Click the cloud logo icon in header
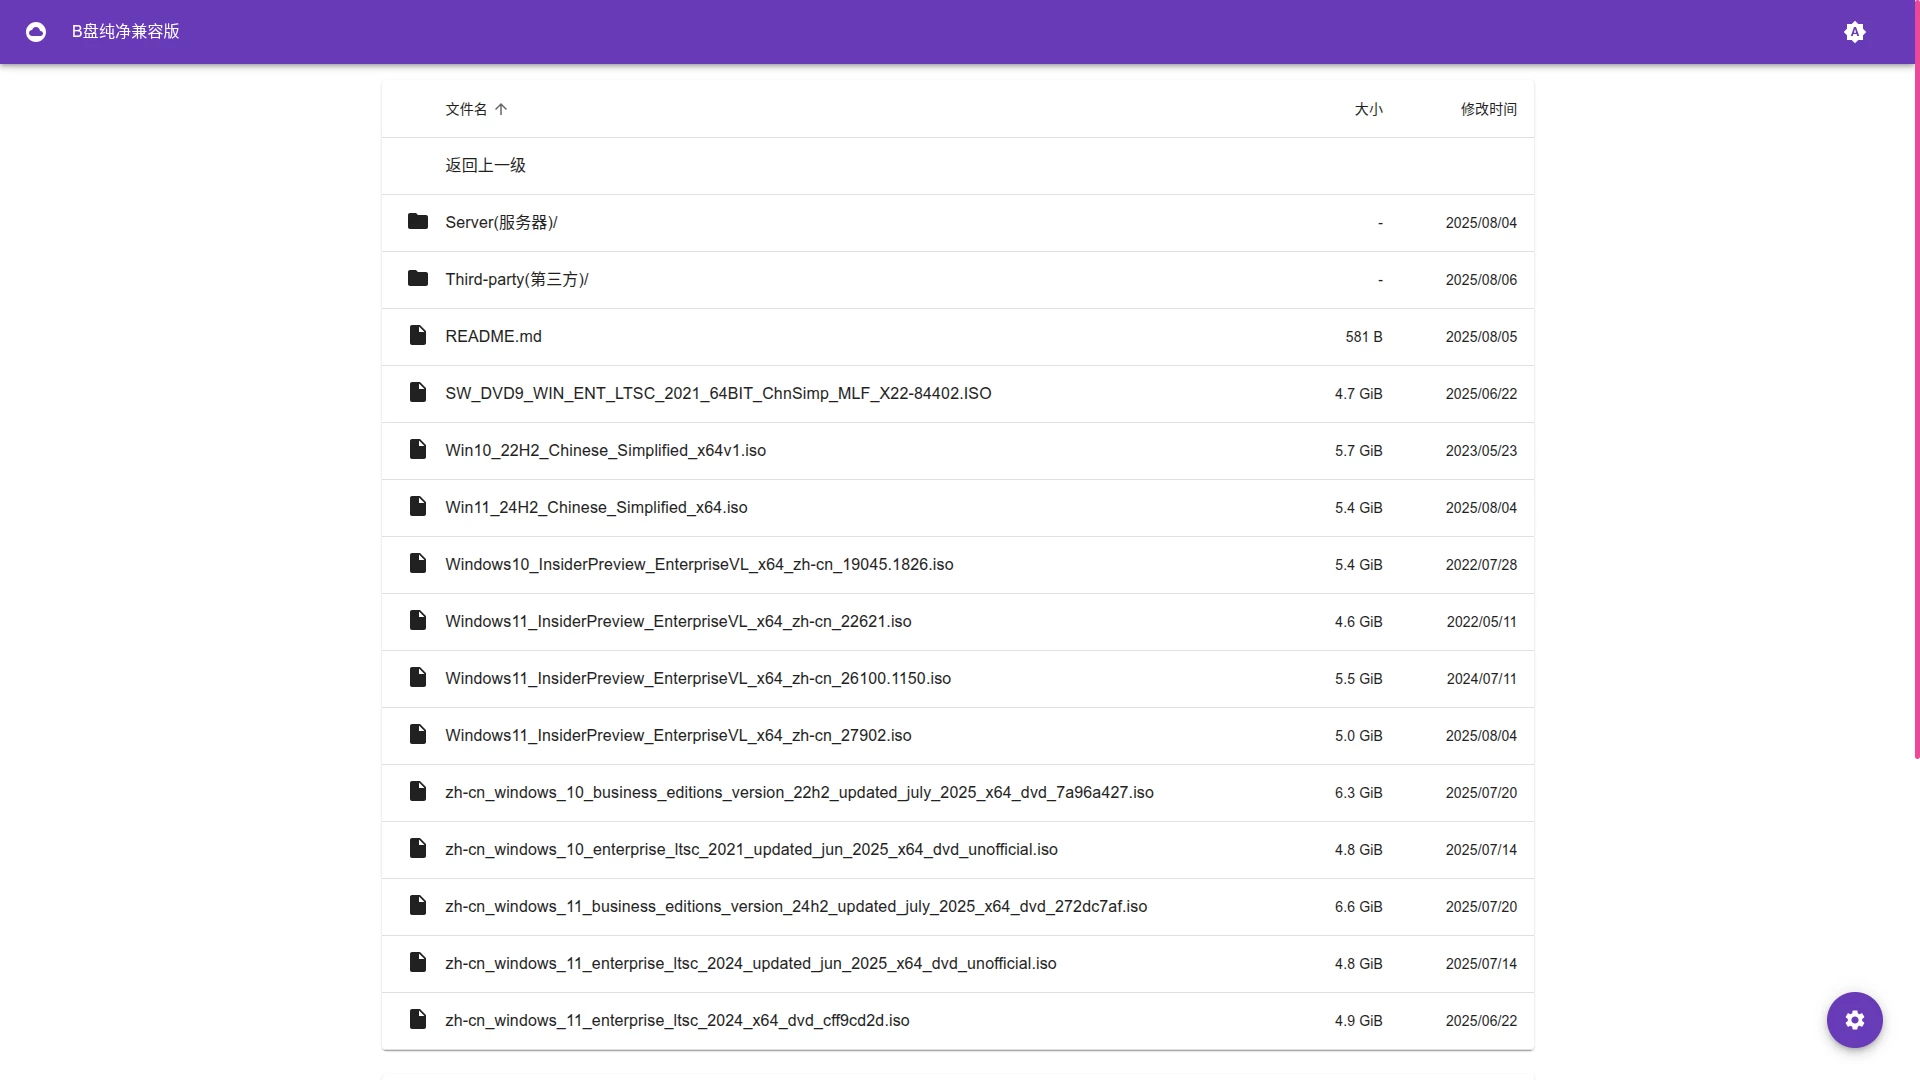 point(36,32)
